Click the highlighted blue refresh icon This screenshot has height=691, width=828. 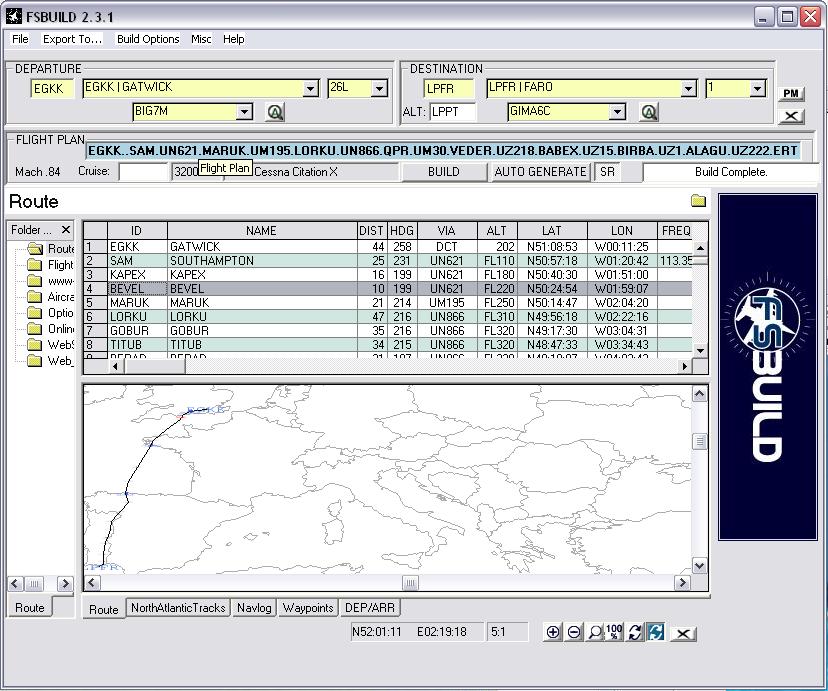pyautogui.click(x=655, y=632)
